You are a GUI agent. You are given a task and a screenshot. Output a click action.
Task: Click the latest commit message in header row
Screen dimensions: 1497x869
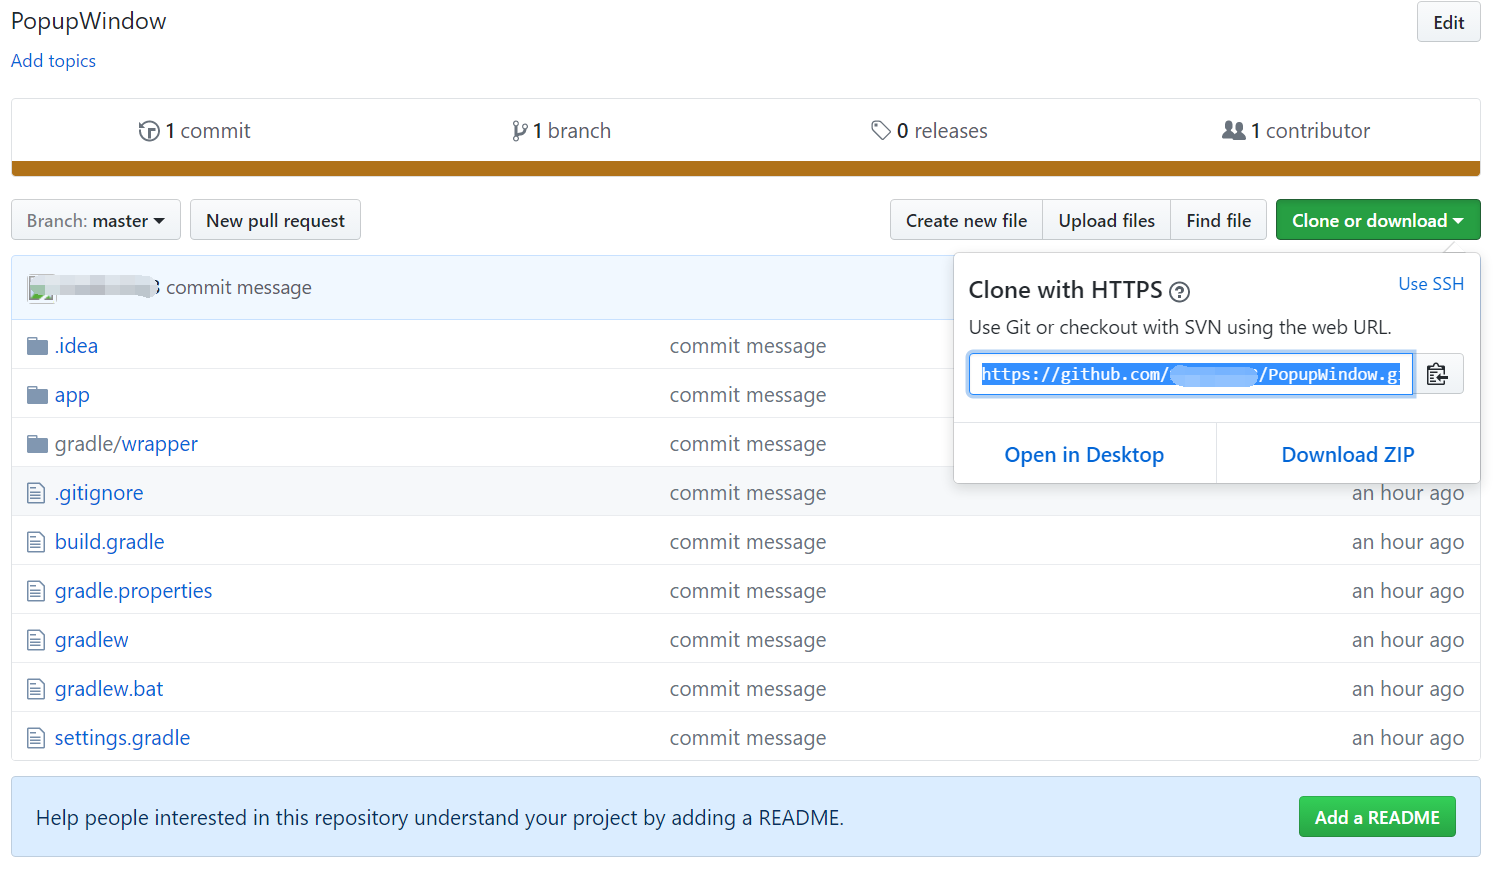pos(239,288)
